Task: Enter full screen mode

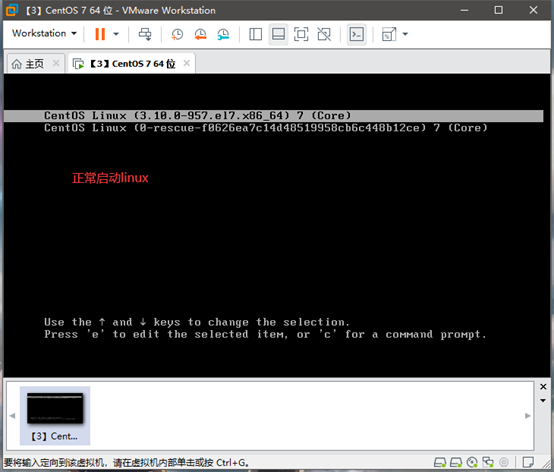Action: [x=301, y=34]
